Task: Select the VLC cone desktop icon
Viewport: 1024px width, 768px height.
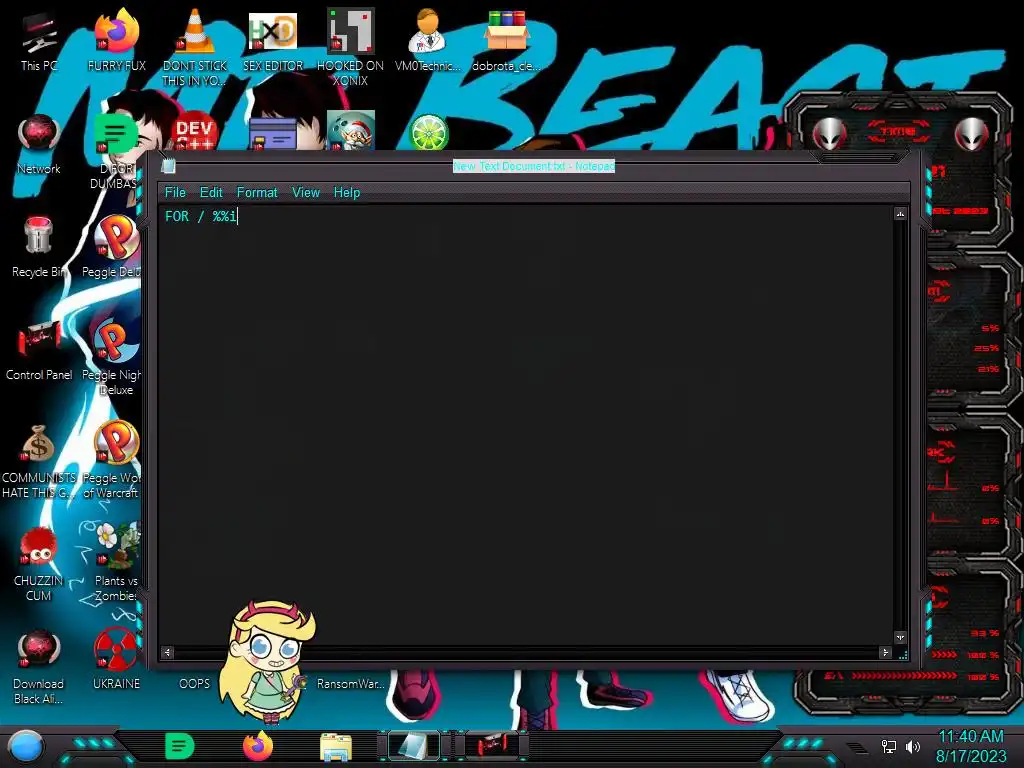Action: tap(195, 47)
